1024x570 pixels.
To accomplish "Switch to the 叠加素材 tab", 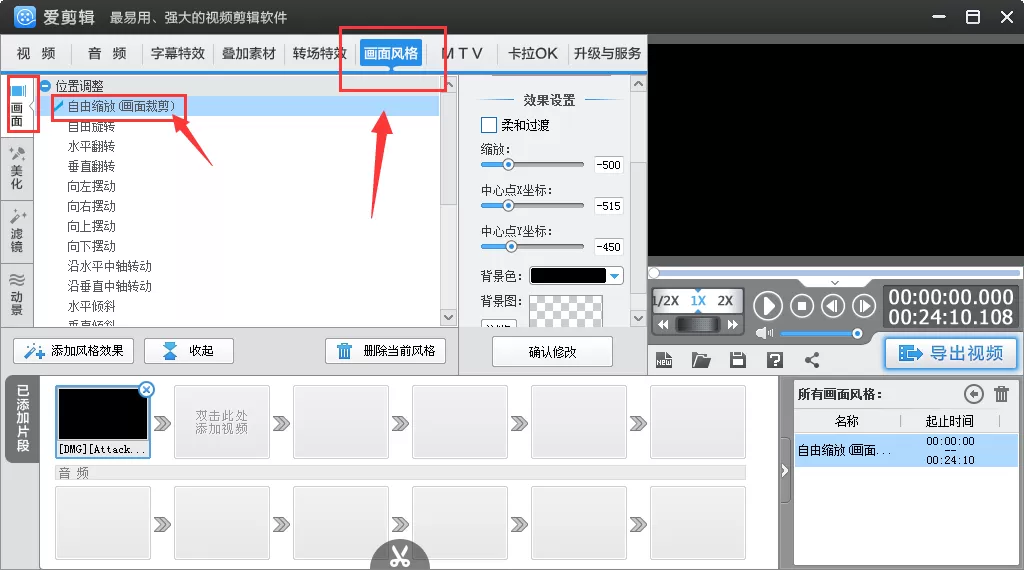I will (249, 53).
